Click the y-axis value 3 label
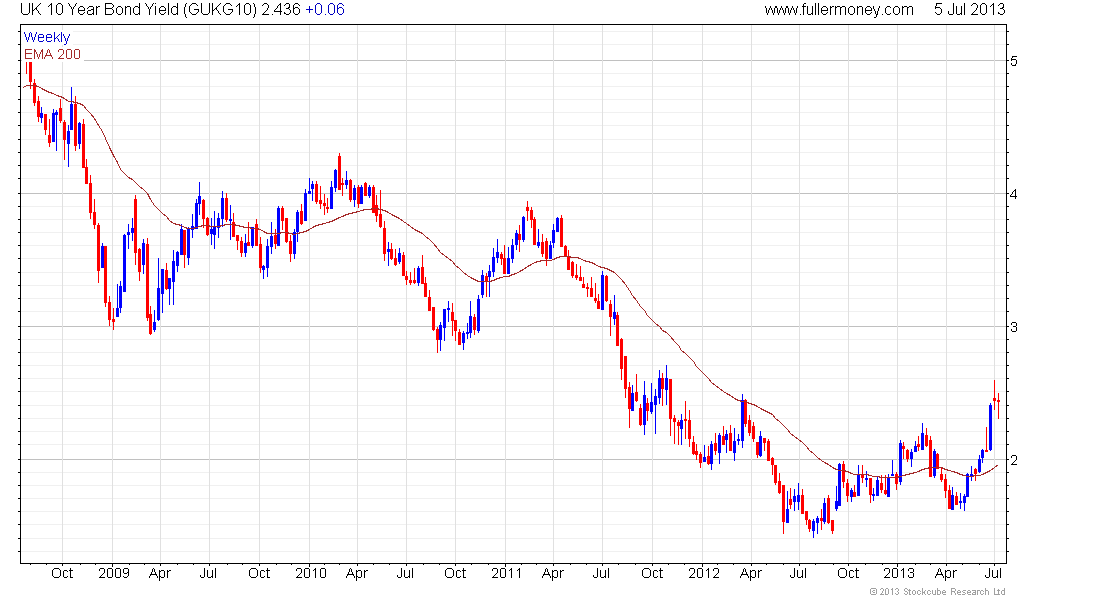Screen dimensions: 1100x600 pos(1014,327)
